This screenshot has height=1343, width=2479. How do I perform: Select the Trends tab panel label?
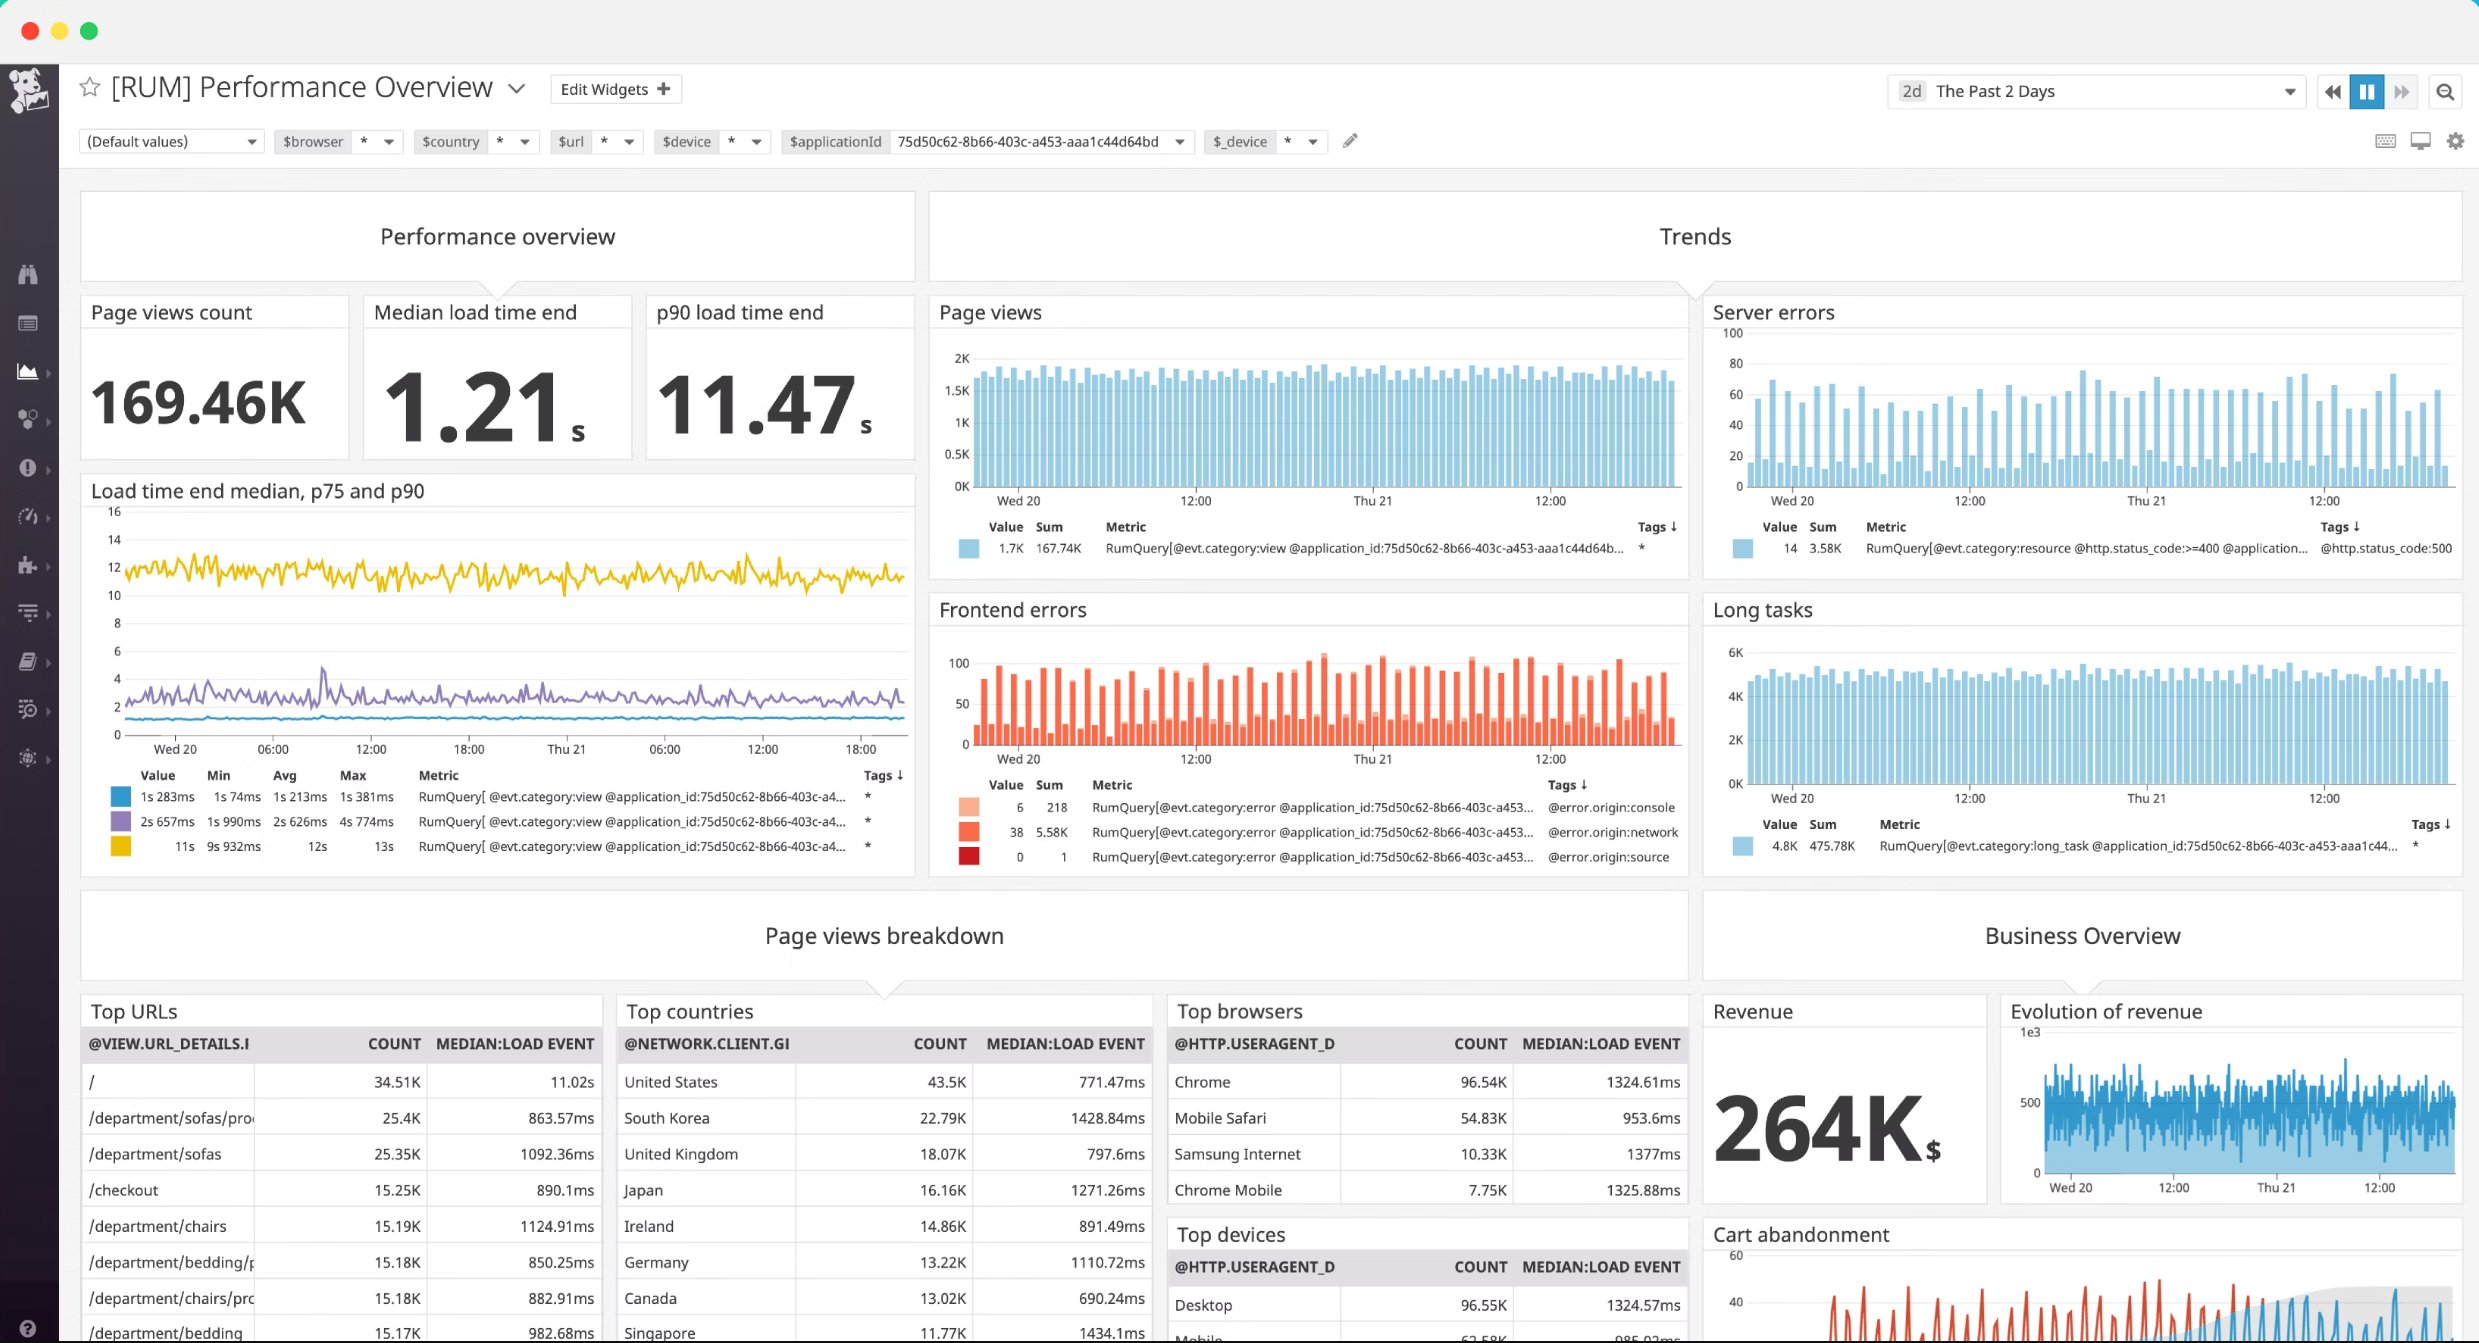tap(1695, 235)
